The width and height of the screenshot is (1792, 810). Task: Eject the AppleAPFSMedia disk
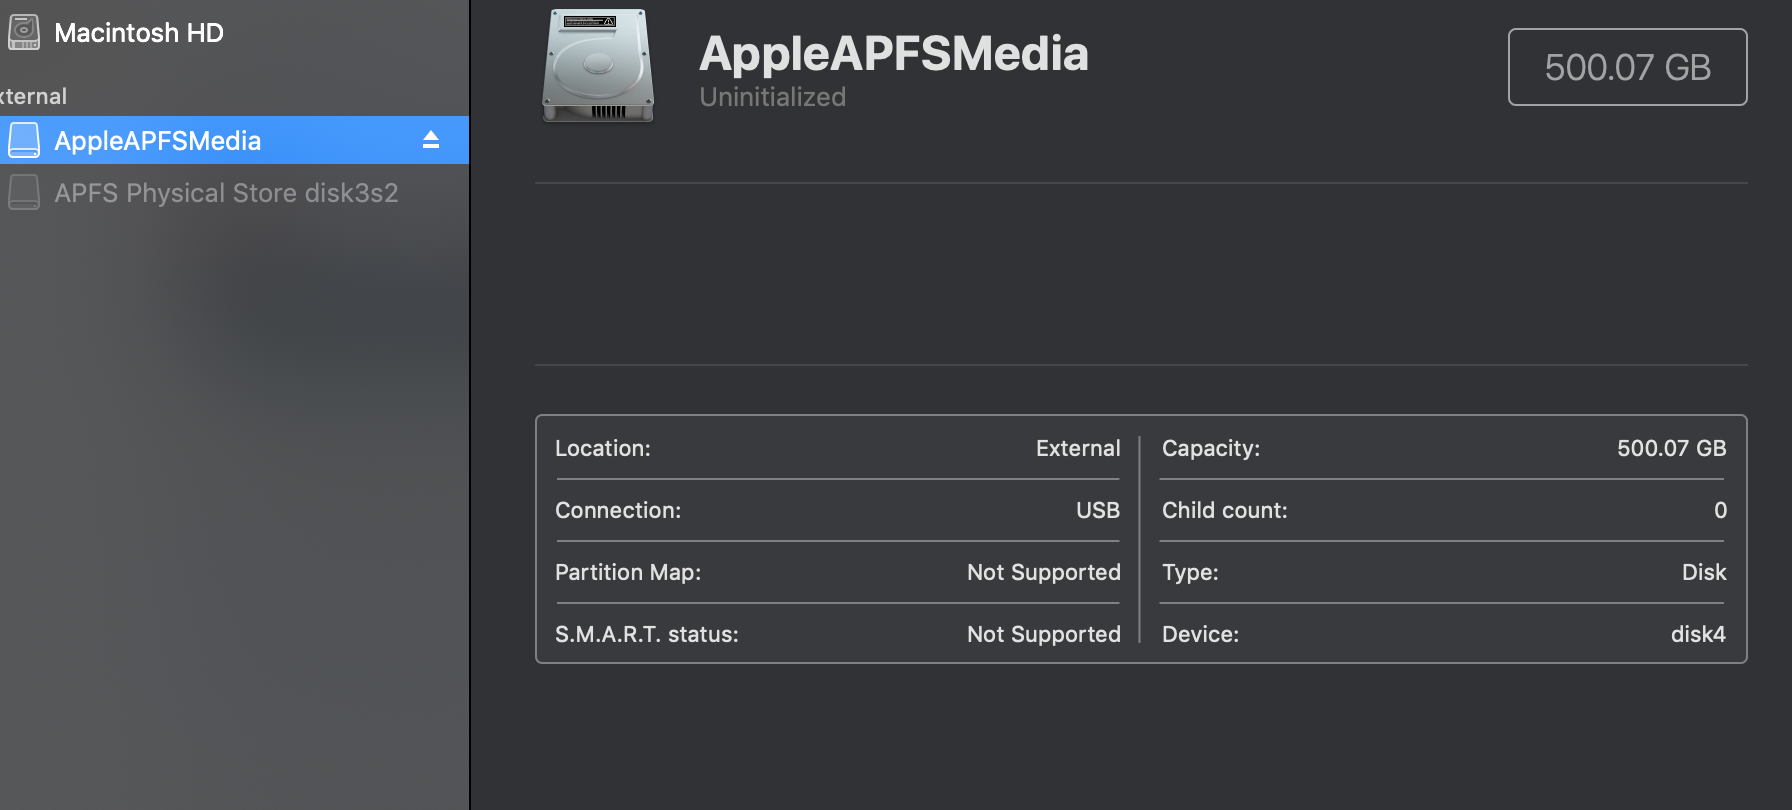tap(431, 140)
